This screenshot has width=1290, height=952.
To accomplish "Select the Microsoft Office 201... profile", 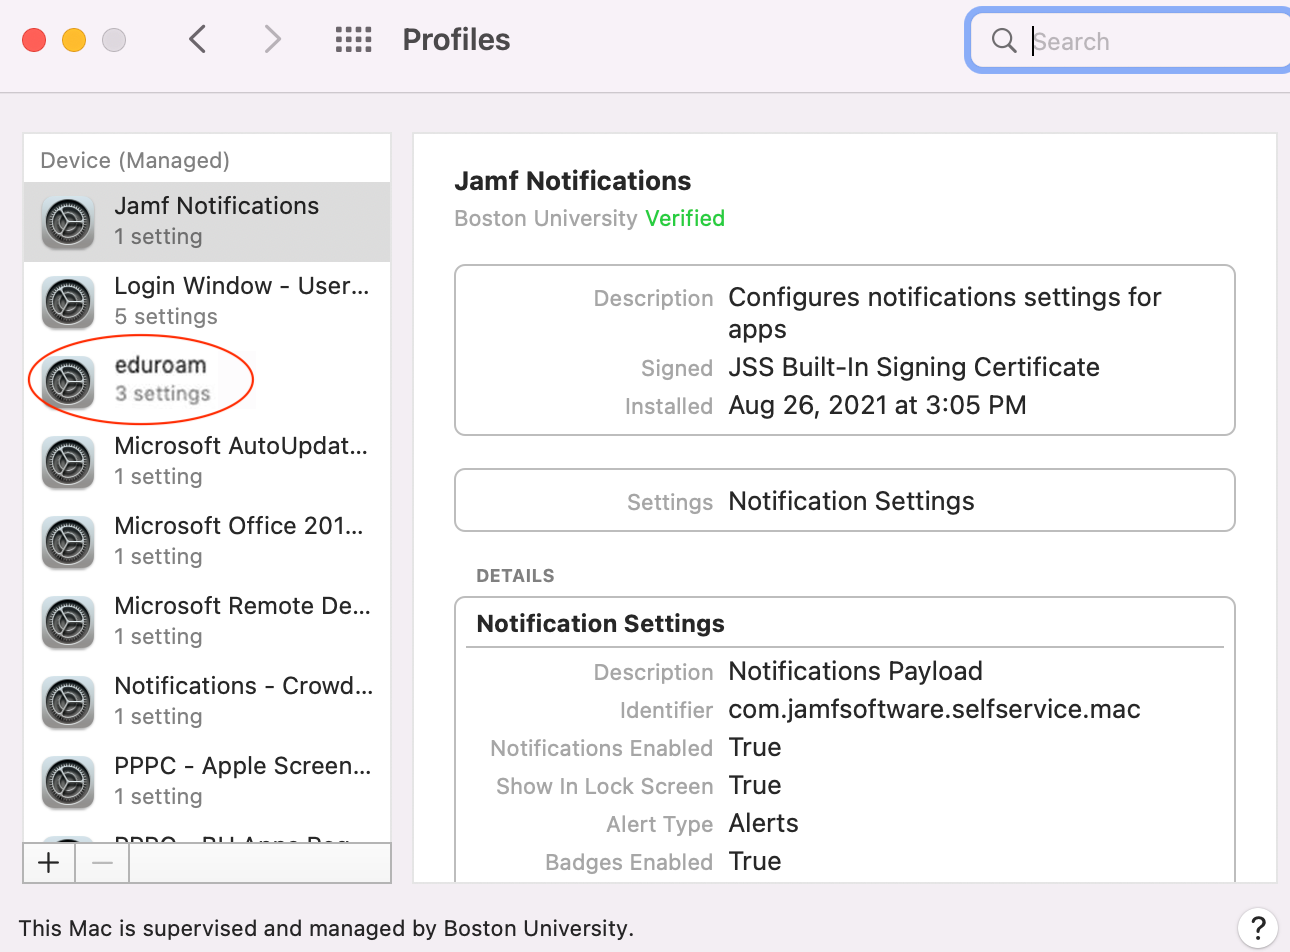I will point(238,540).
